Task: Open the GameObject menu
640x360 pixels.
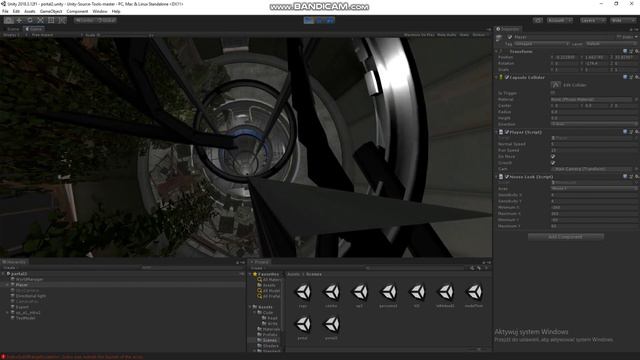Action: coord(51,11)
